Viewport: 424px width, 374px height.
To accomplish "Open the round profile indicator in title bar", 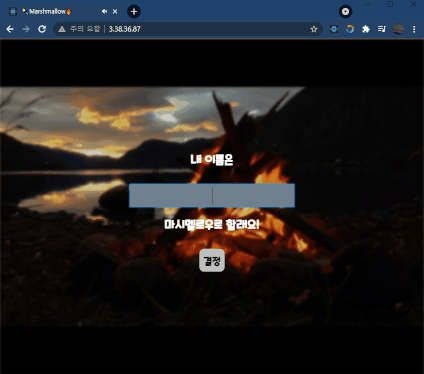I will [x=345, y=12].
